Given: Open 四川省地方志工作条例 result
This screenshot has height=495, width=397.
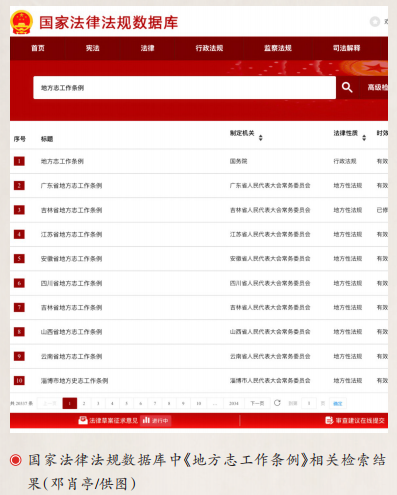Looking at the screenshot, I should tap(71, 283).
